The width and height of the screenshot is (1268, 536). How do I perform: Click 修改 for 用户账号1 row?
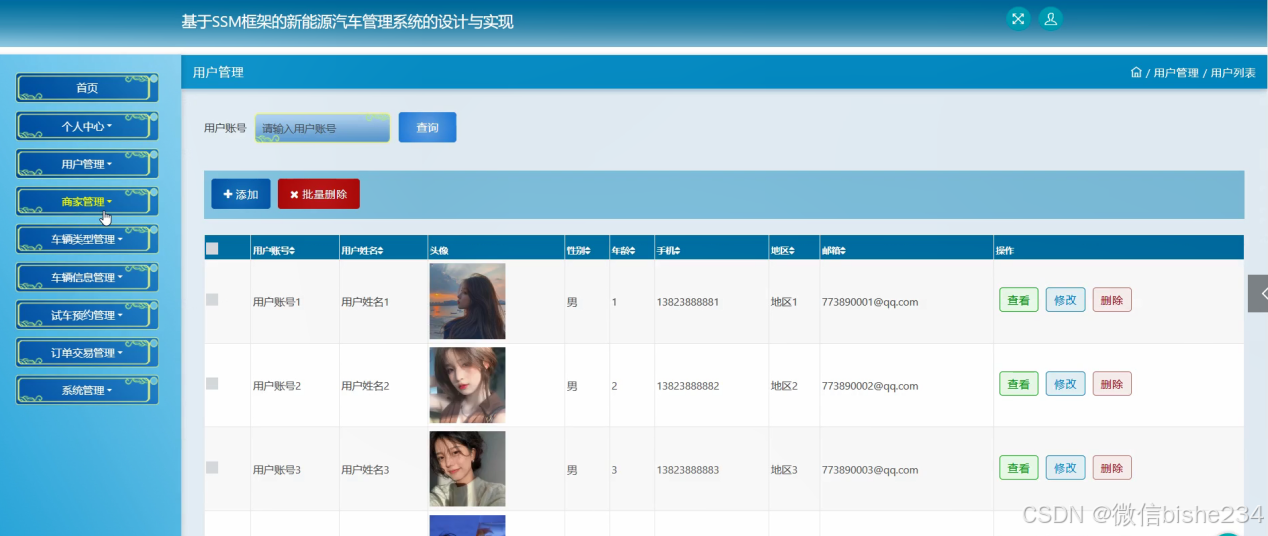1066,300
